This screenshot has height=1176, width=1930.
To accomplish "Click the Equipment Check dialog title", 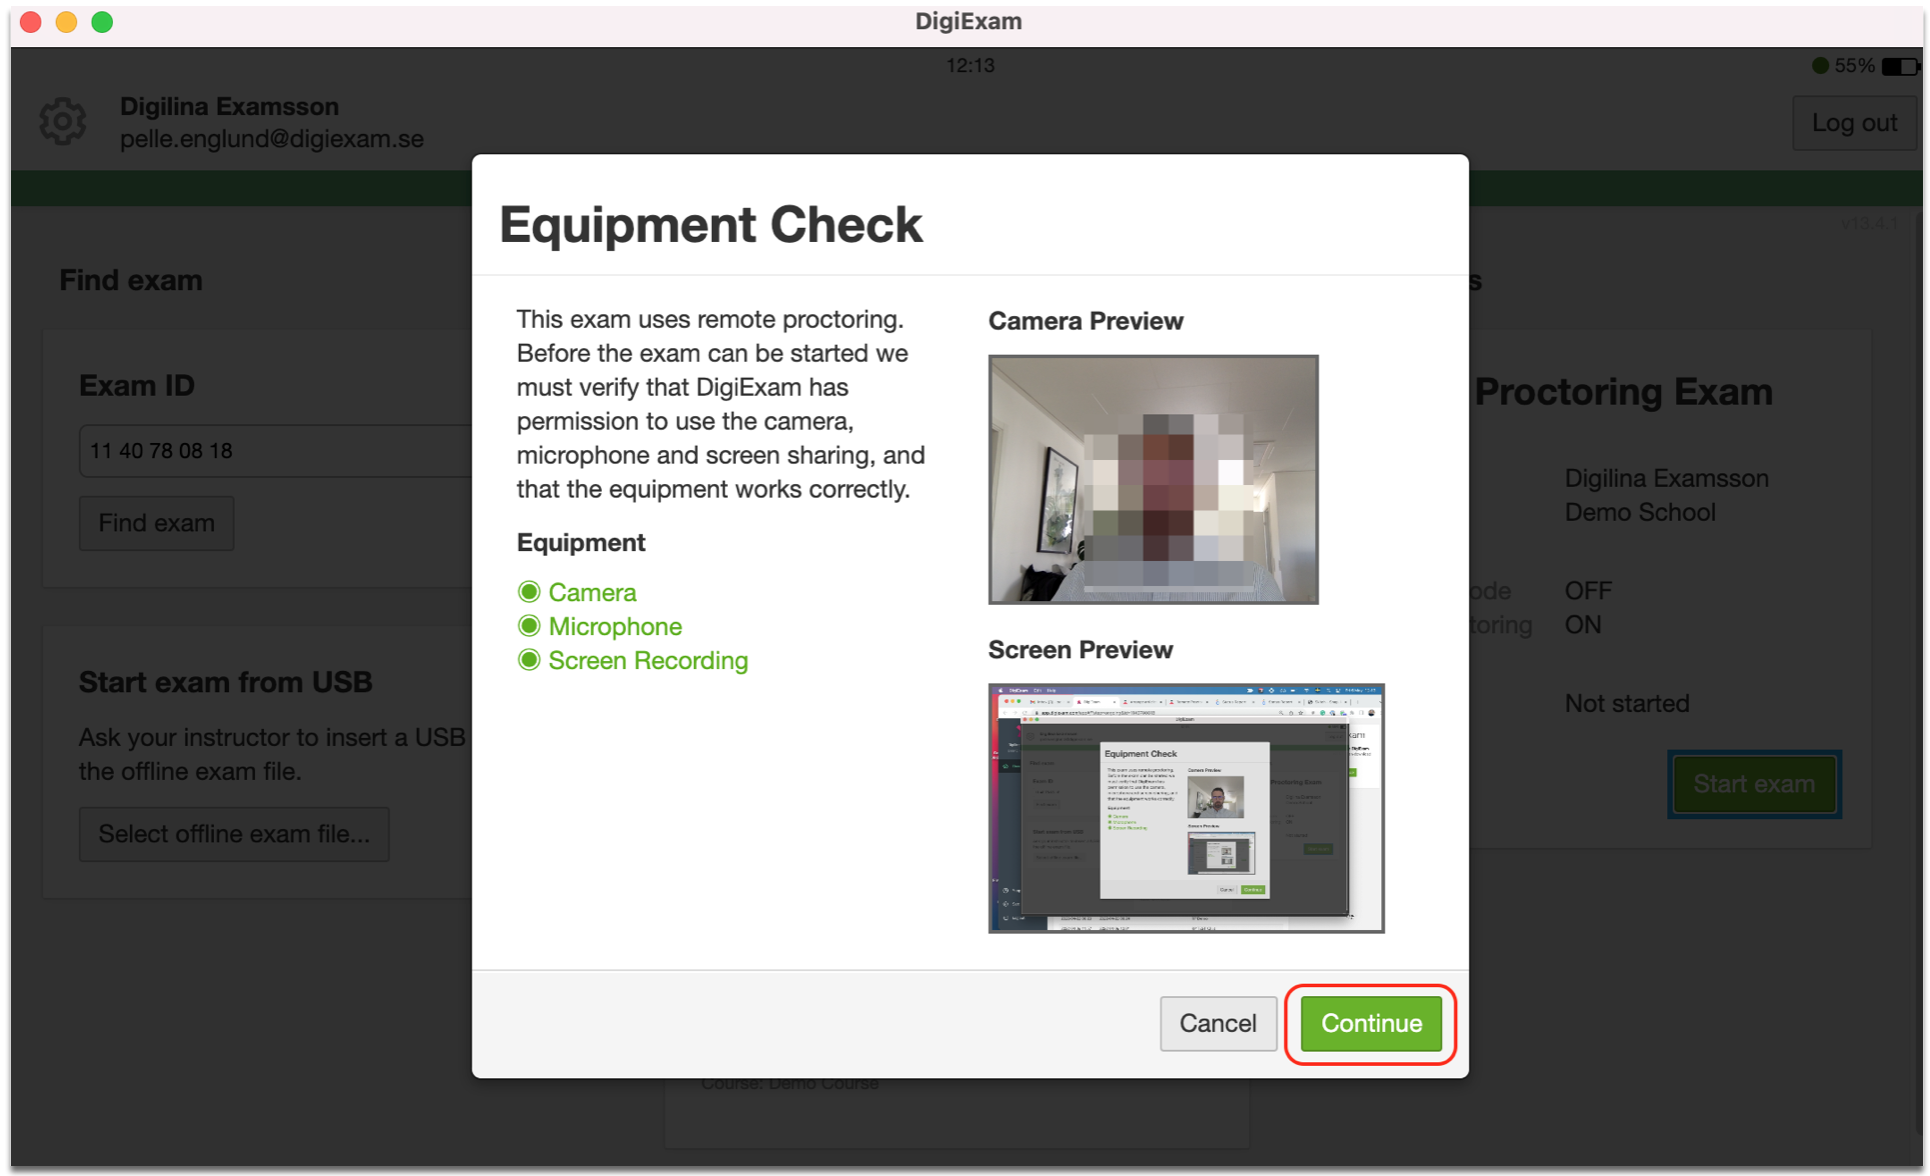I will click(x=711, y=224).
